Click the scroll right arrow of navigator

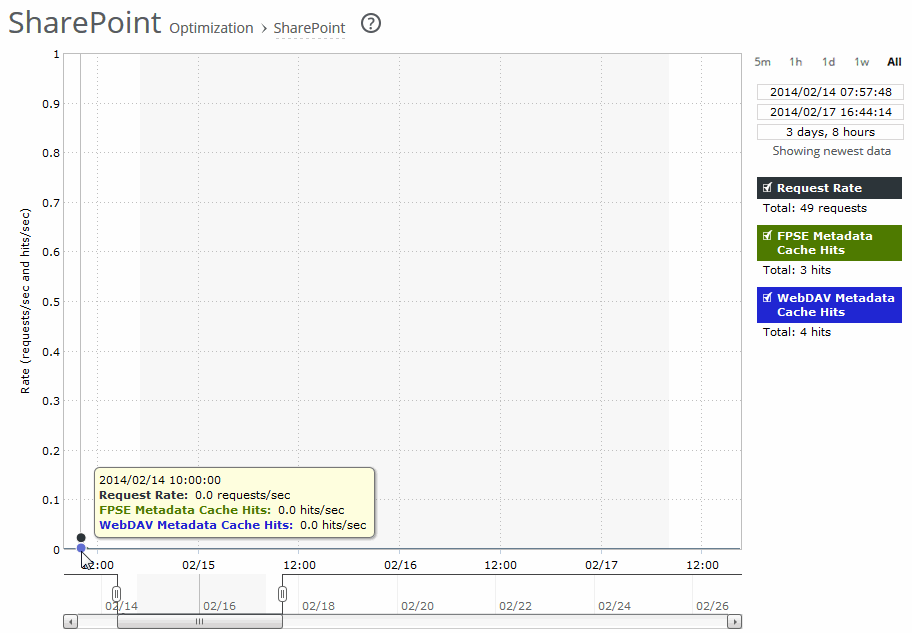735,621
